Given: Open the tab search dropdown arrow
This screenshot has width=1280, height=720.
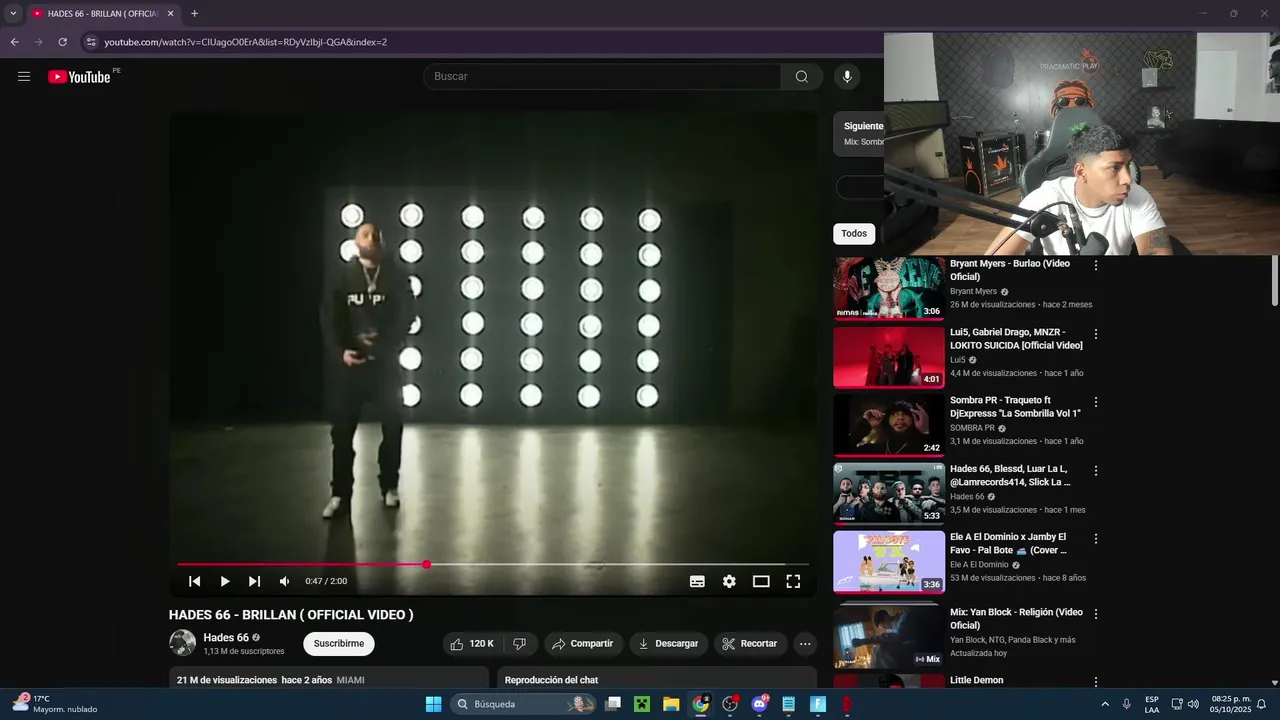Looking at the screenshot, I should (x=13, y=14).
